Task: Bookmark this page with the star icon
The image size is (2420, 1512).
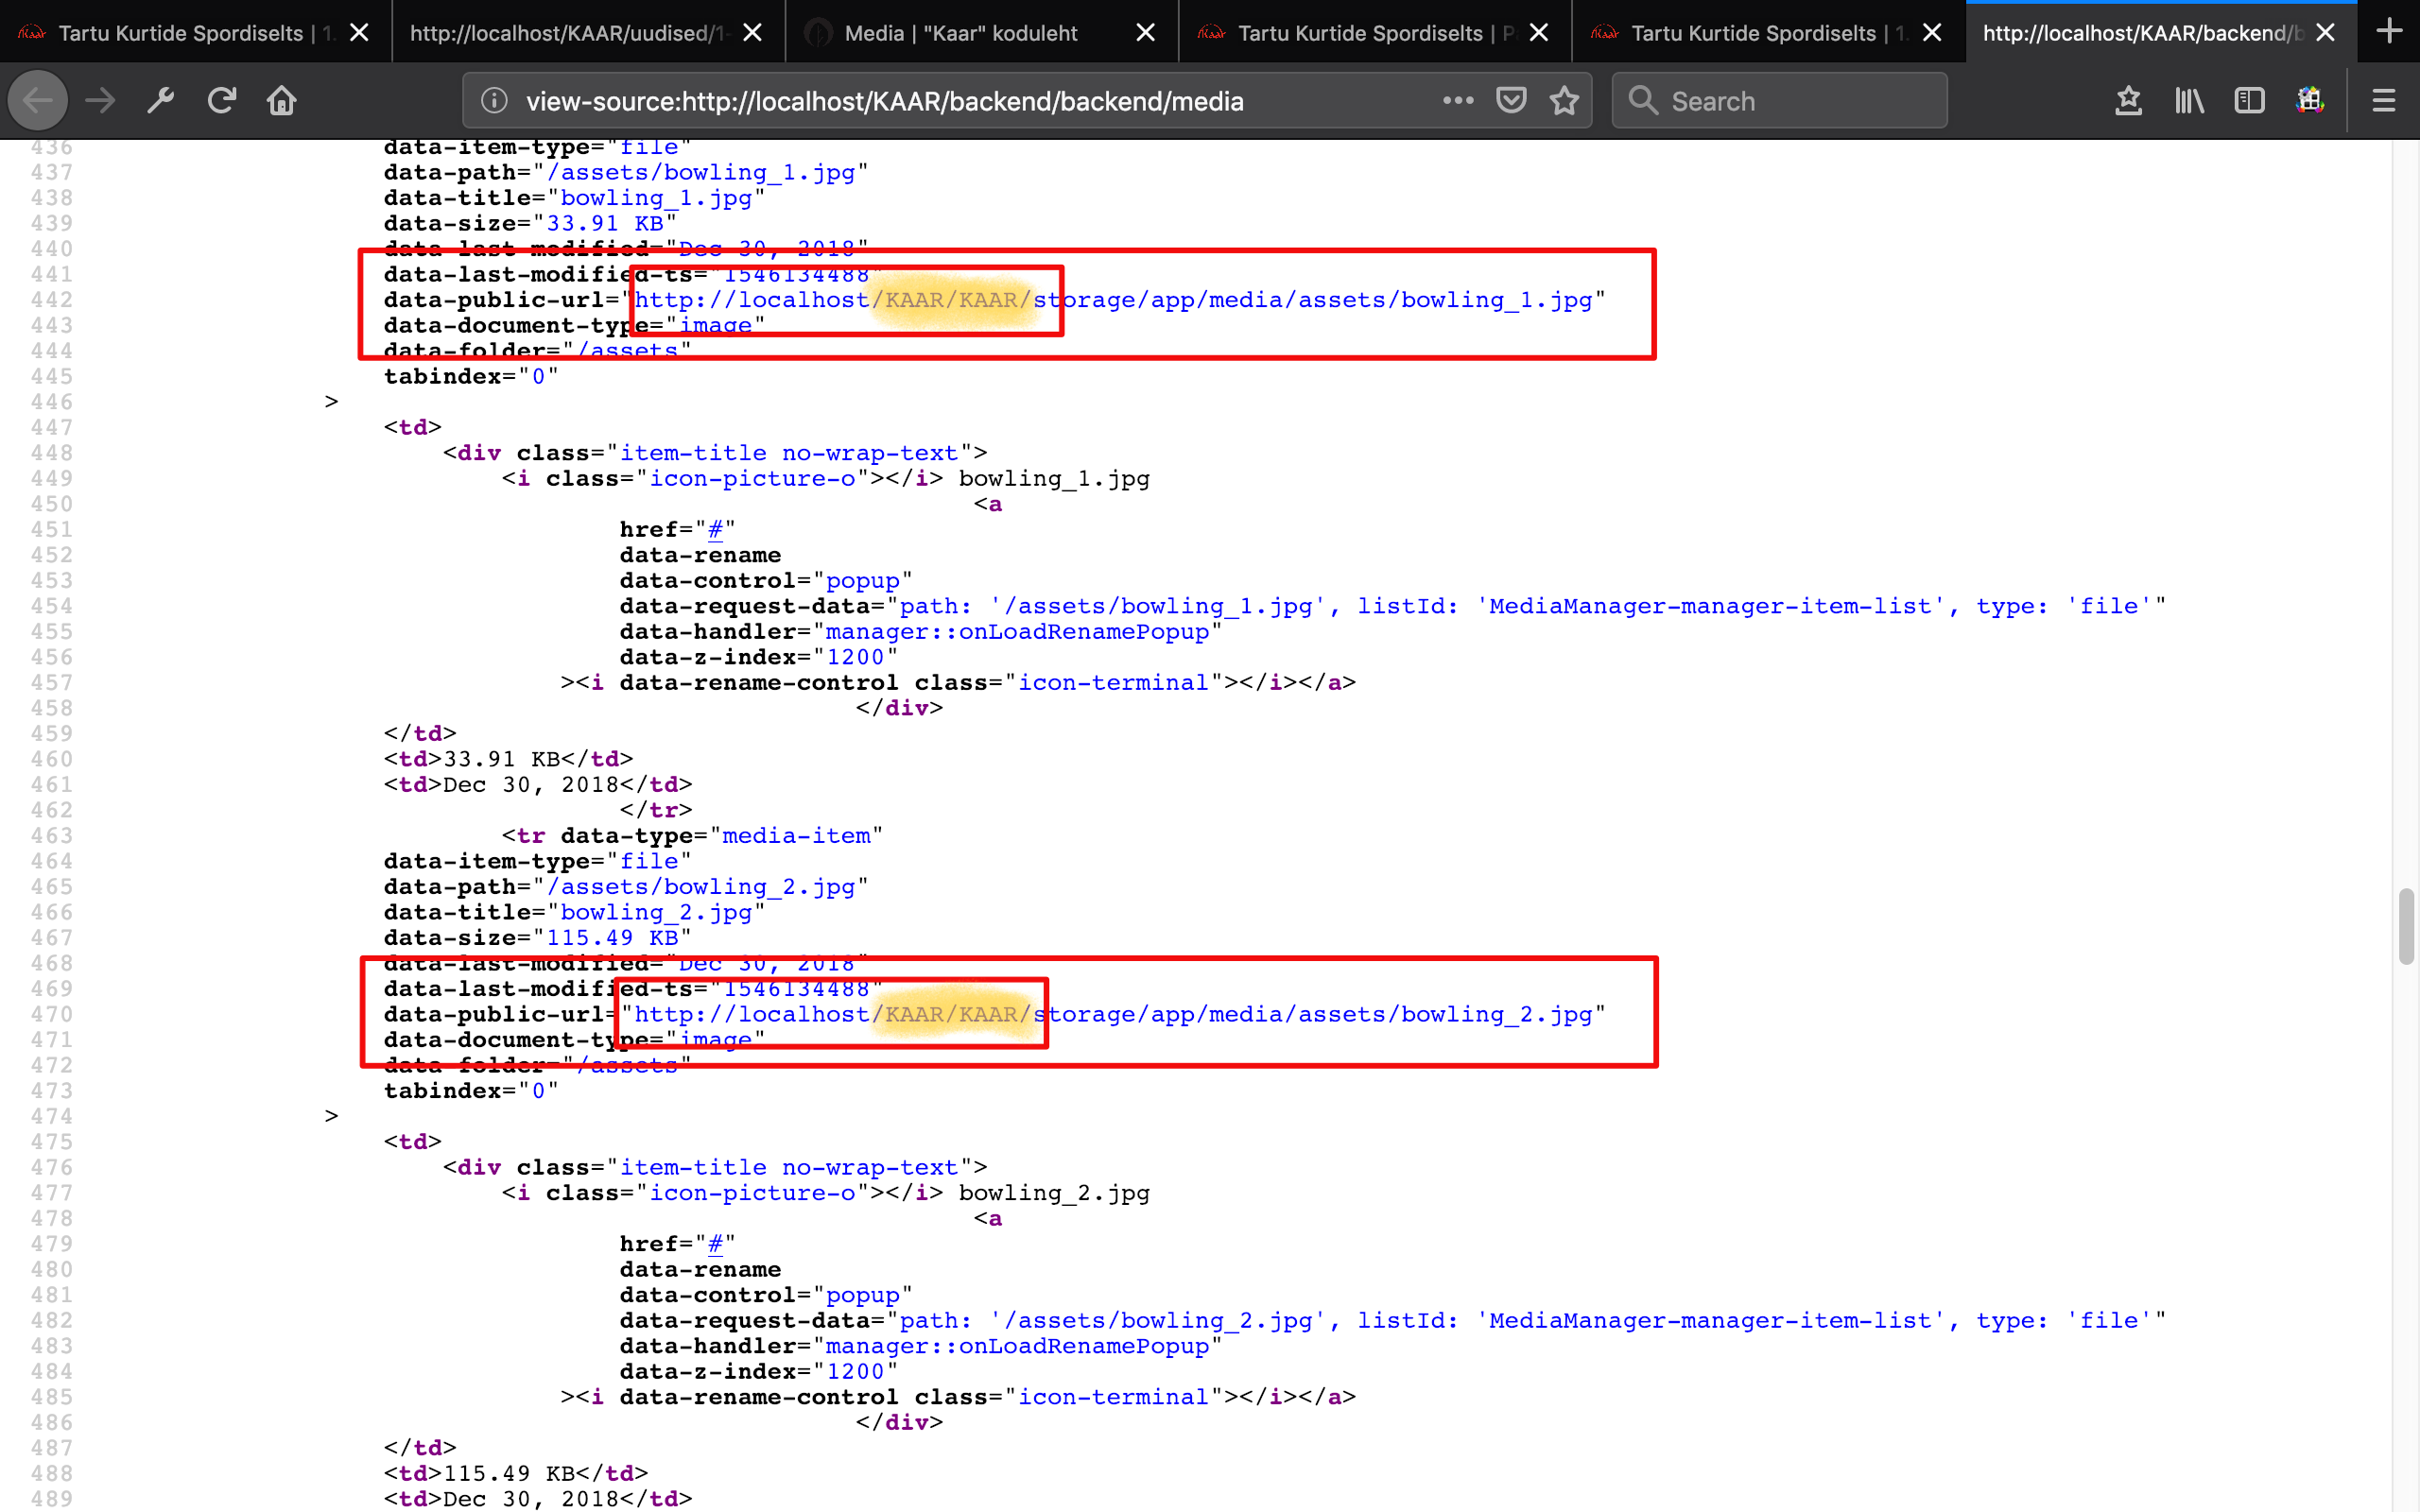Action: (x=1564, y=100)
